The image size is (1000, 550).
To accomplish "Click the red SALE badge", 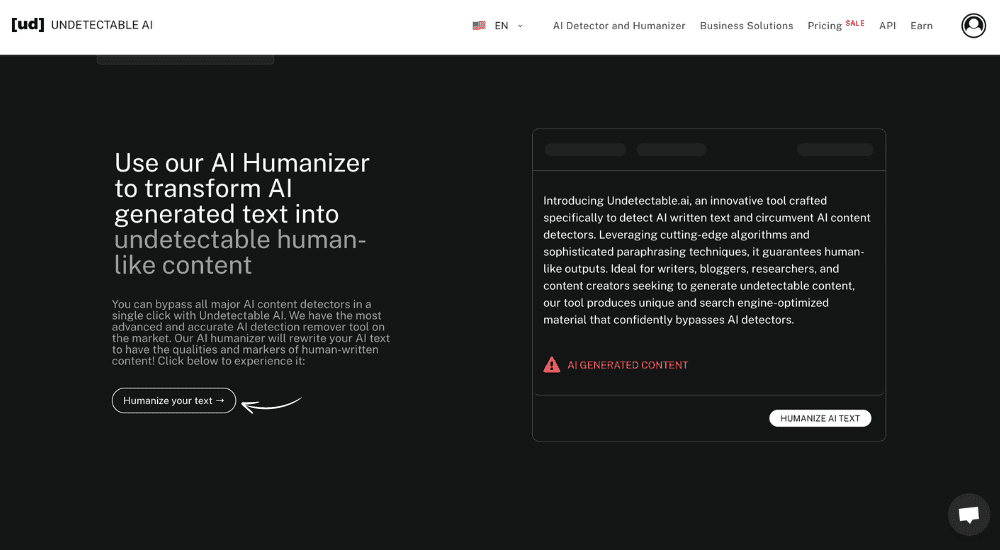I will pos(855,23).
